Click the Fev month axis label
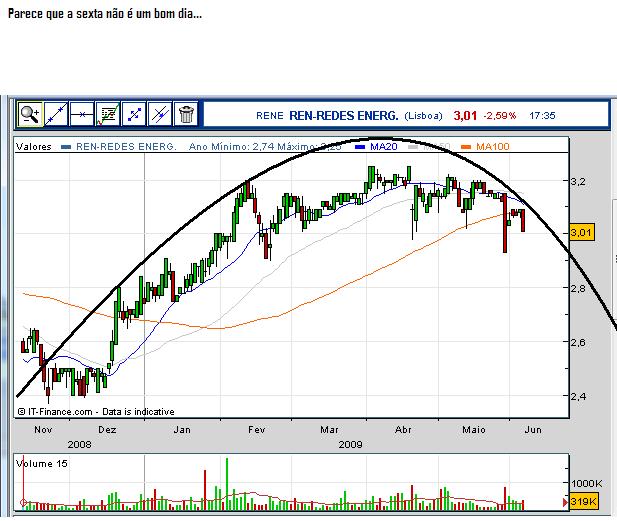617x521 pixels. 257,430
